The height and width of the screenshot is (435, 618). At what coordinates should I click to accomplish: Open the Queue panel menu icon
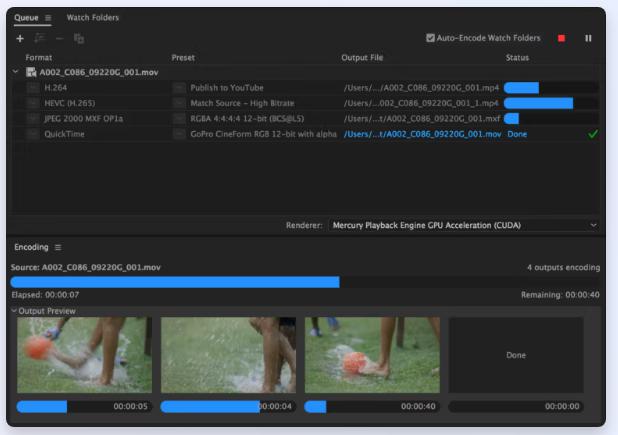tap(48, 18)
